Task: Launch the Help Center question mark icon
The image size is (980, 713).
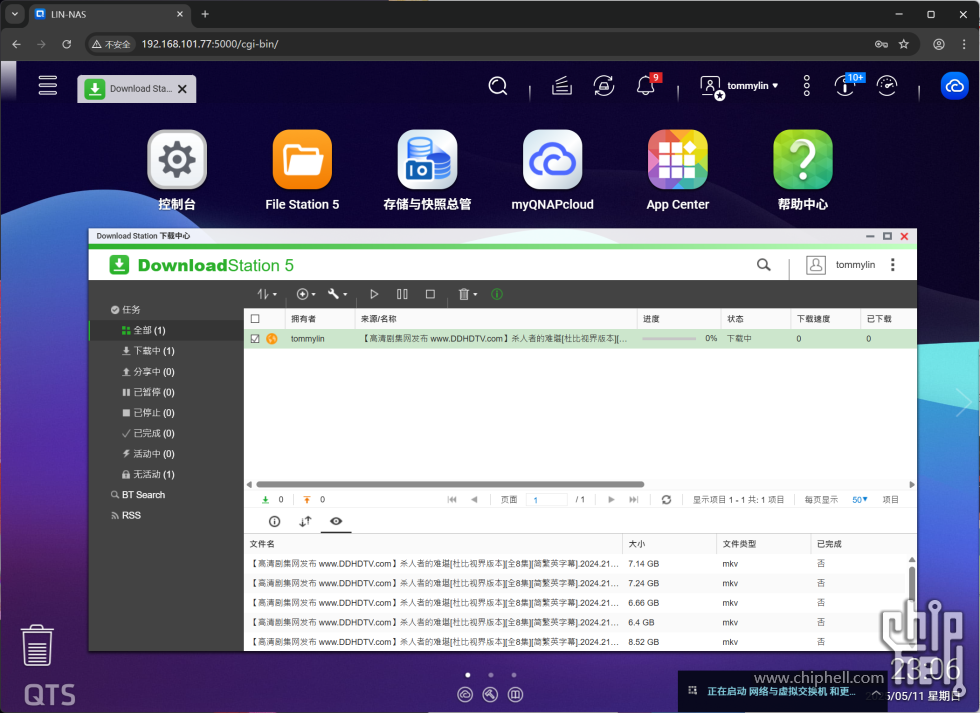Action: [802, 159]
